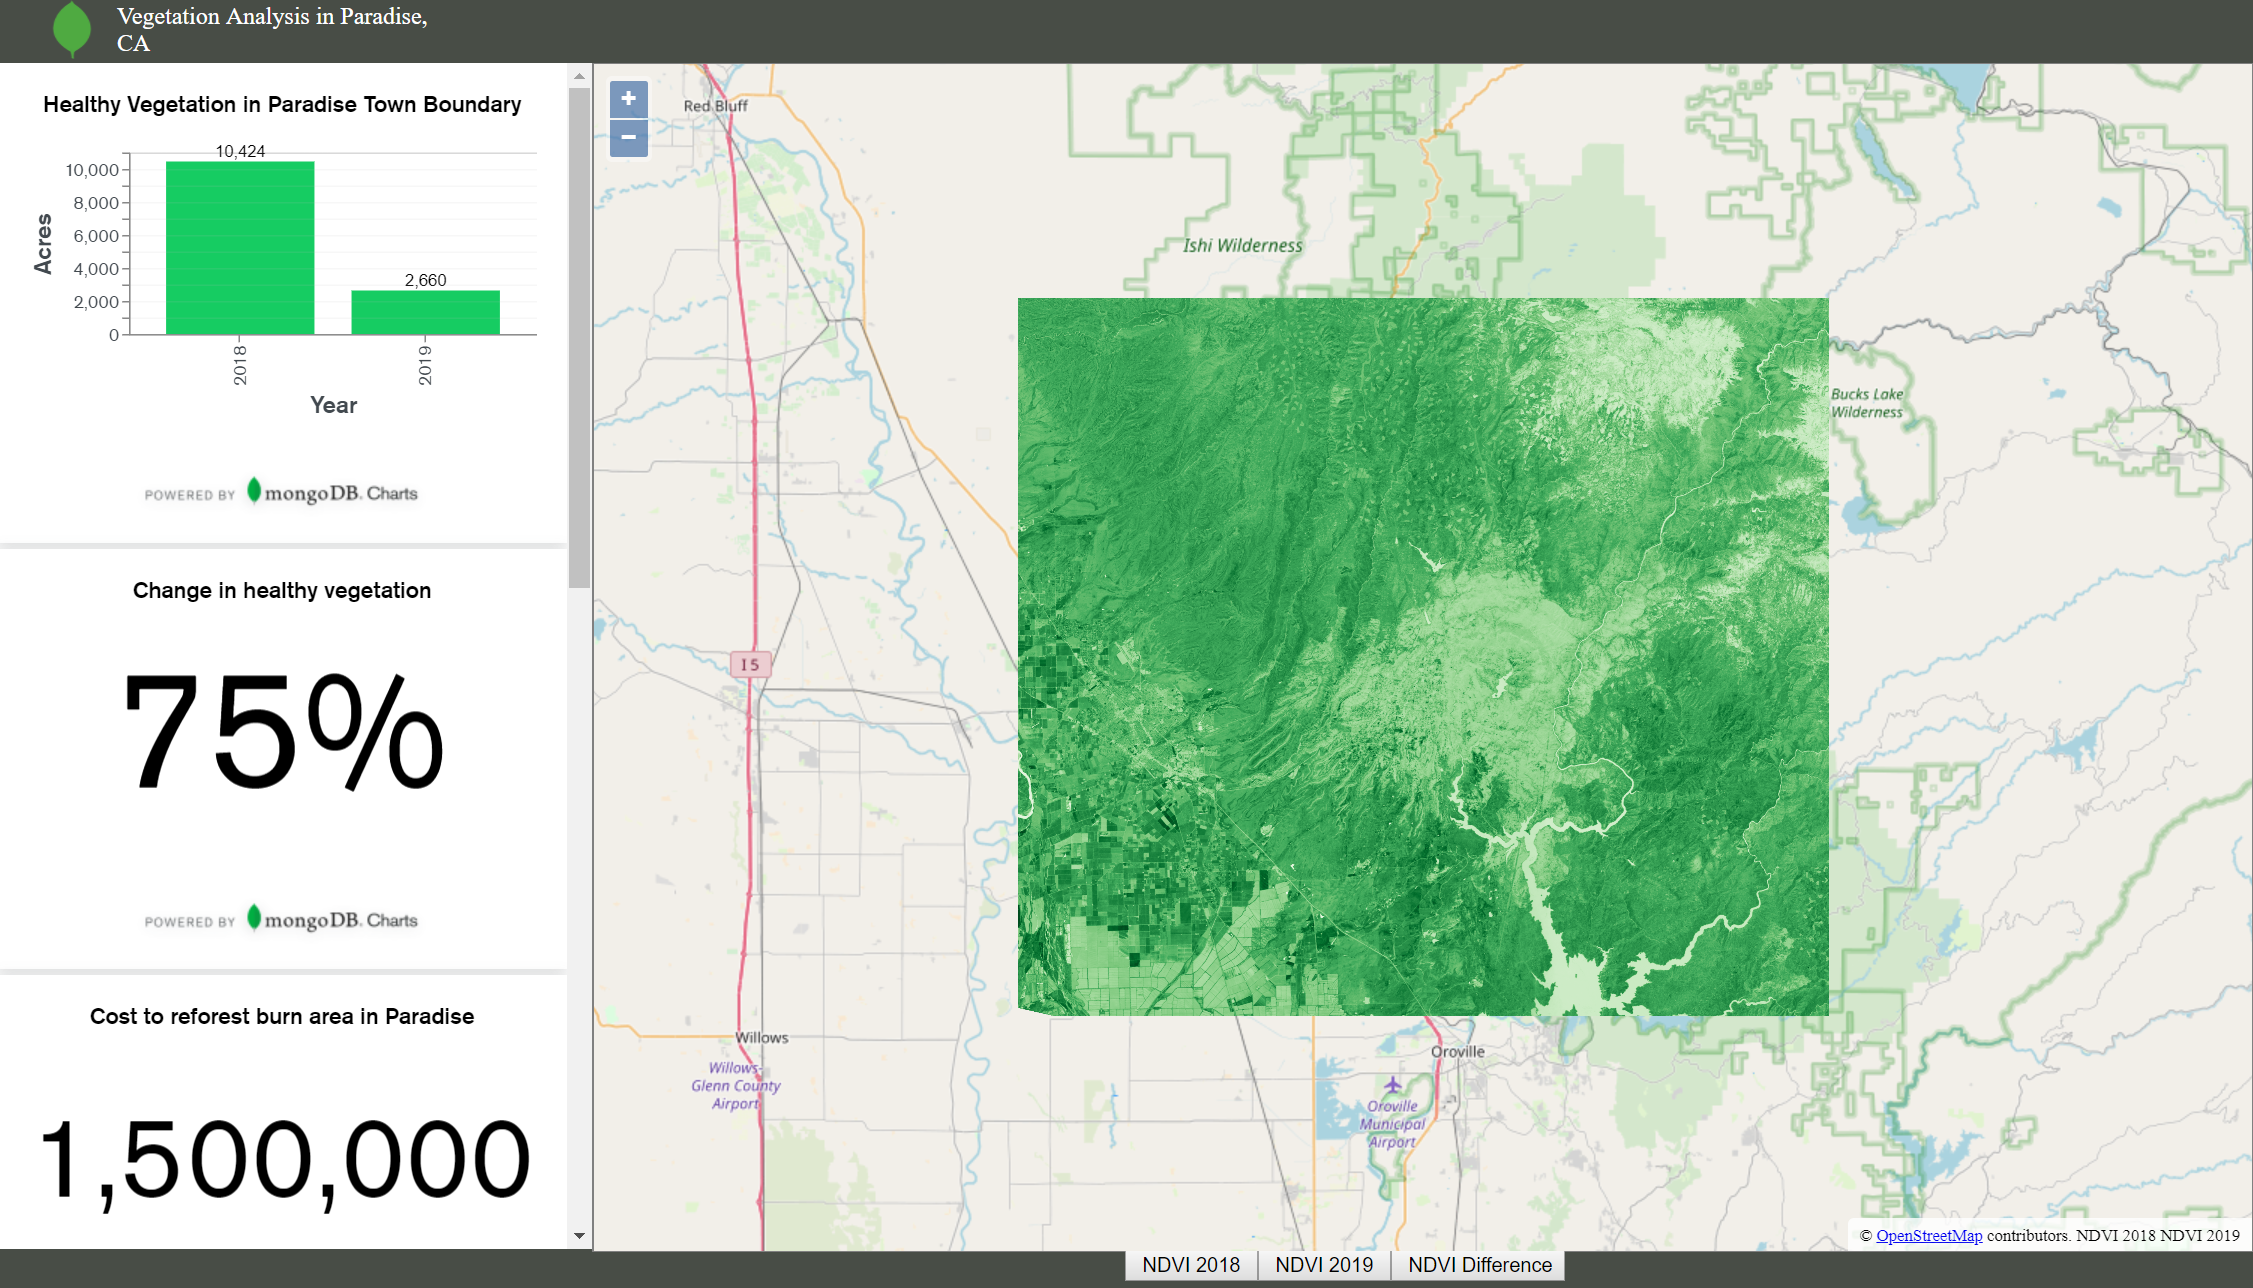This screenshot has width=2253, height=1288.
Task: Click MongoDB Charts logo under bar chart
Action: coord(332,493)
